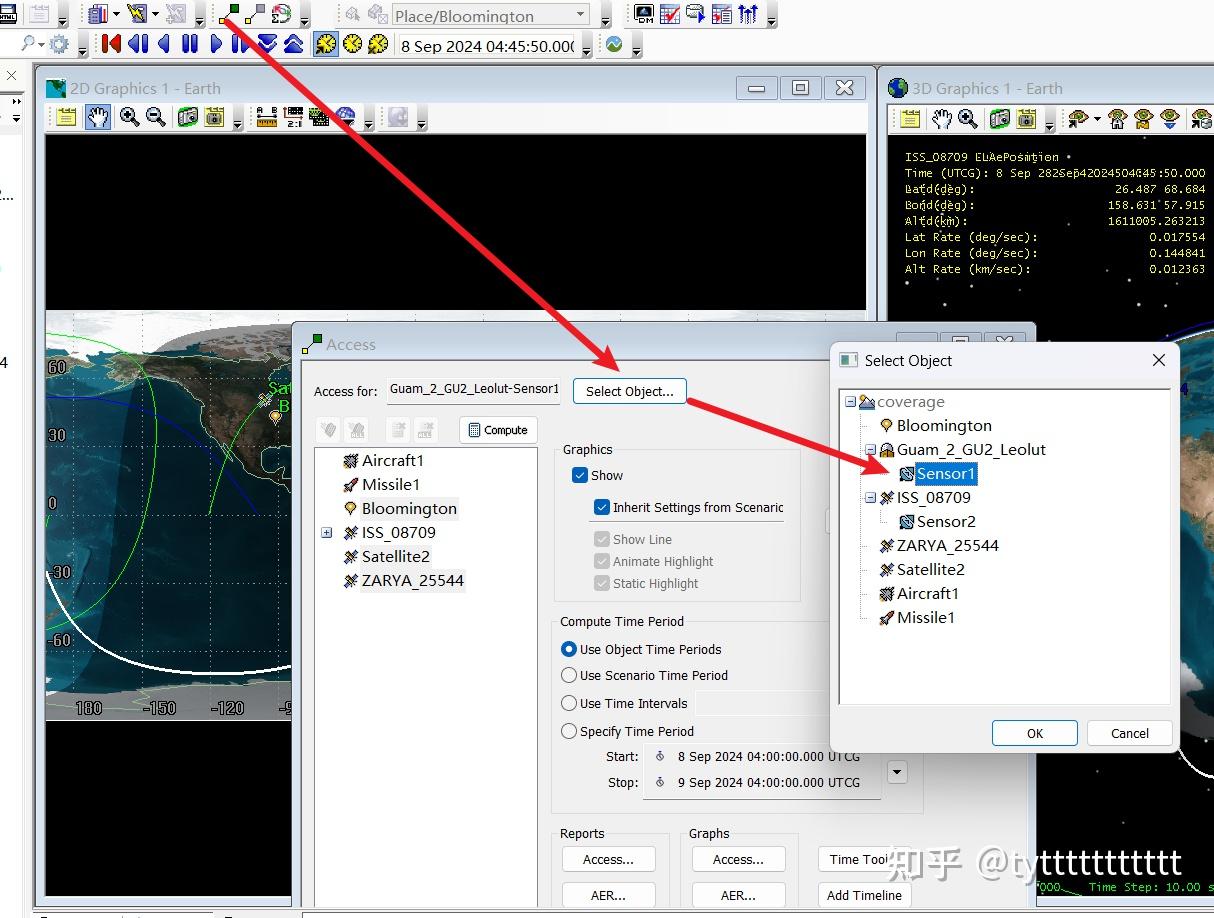
Task: Collapse Guam_2_GU2_Leolut node in Select Object
Action: [x=870, y=450]
